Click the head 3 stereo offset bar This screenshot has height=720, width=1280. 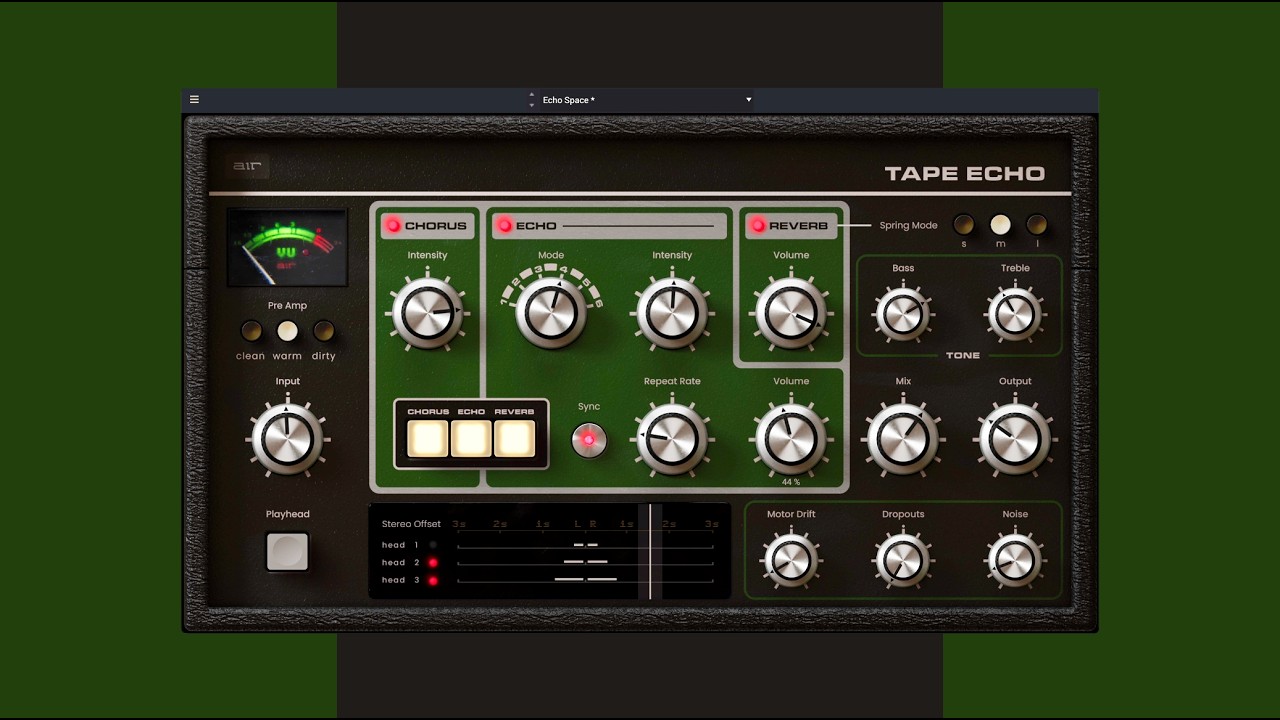(585, 579)
